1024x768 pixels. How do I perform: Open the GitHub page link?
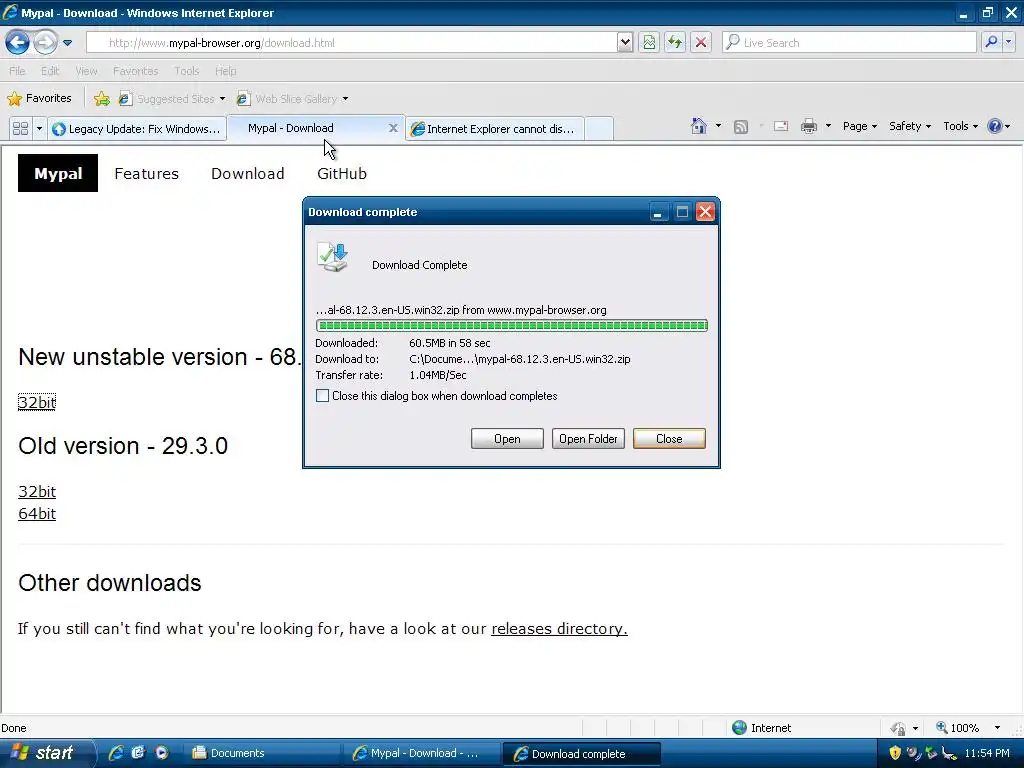tap(342, 174)
